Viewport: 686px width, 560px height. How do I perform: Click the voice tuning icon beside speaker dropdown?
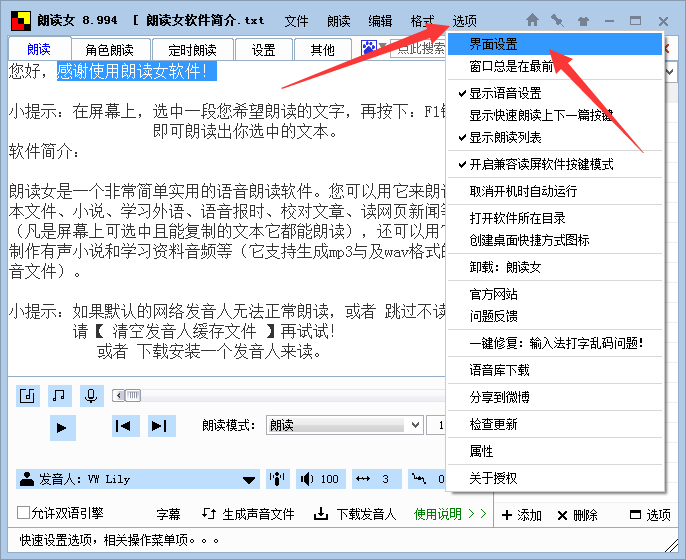click(277, 479)
